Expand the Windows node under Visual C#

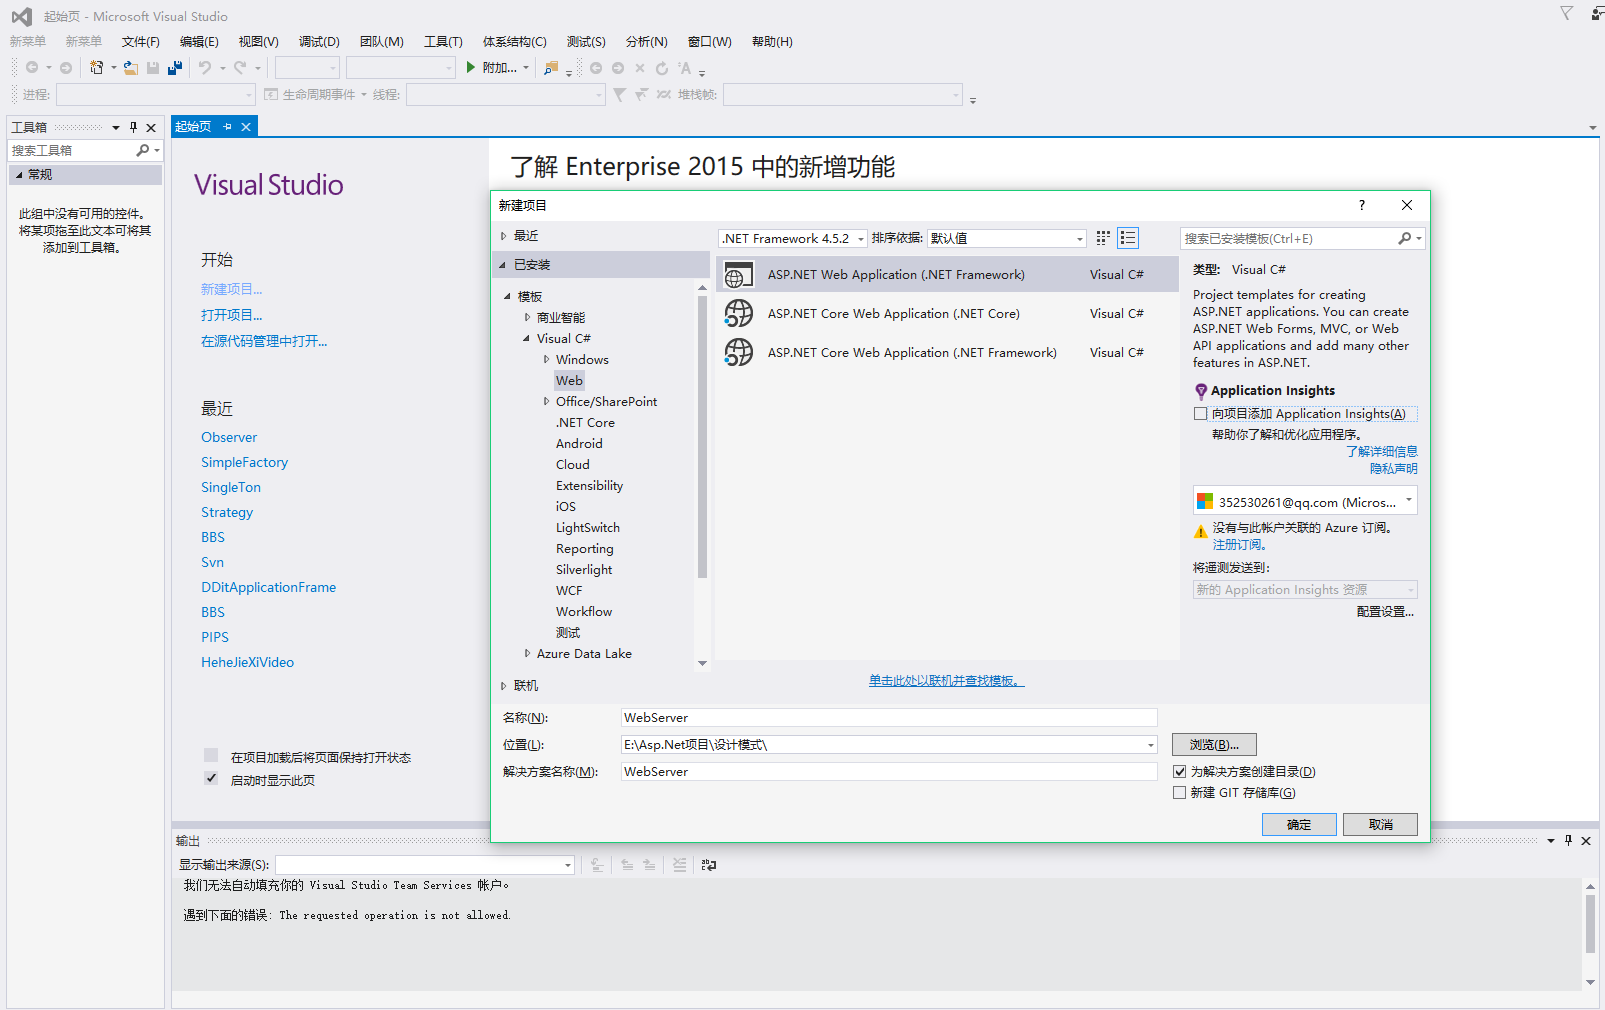click(x=546, y=360)
